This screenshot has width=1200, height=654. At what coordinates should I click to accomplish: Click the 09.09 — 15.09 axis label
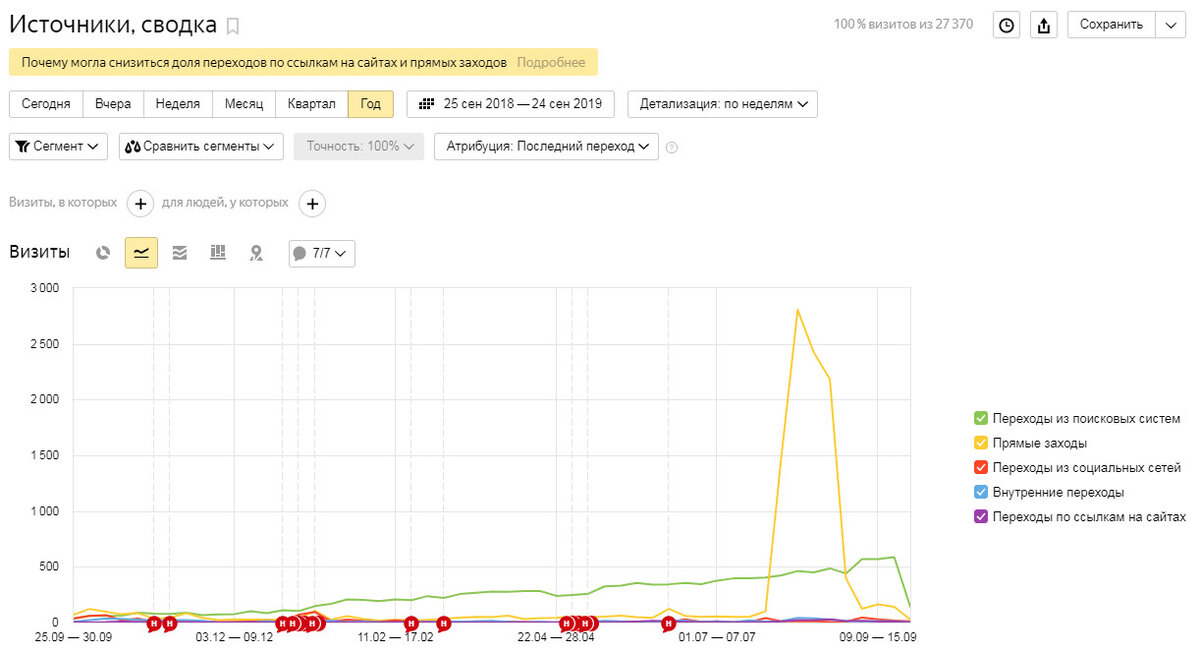879,636
